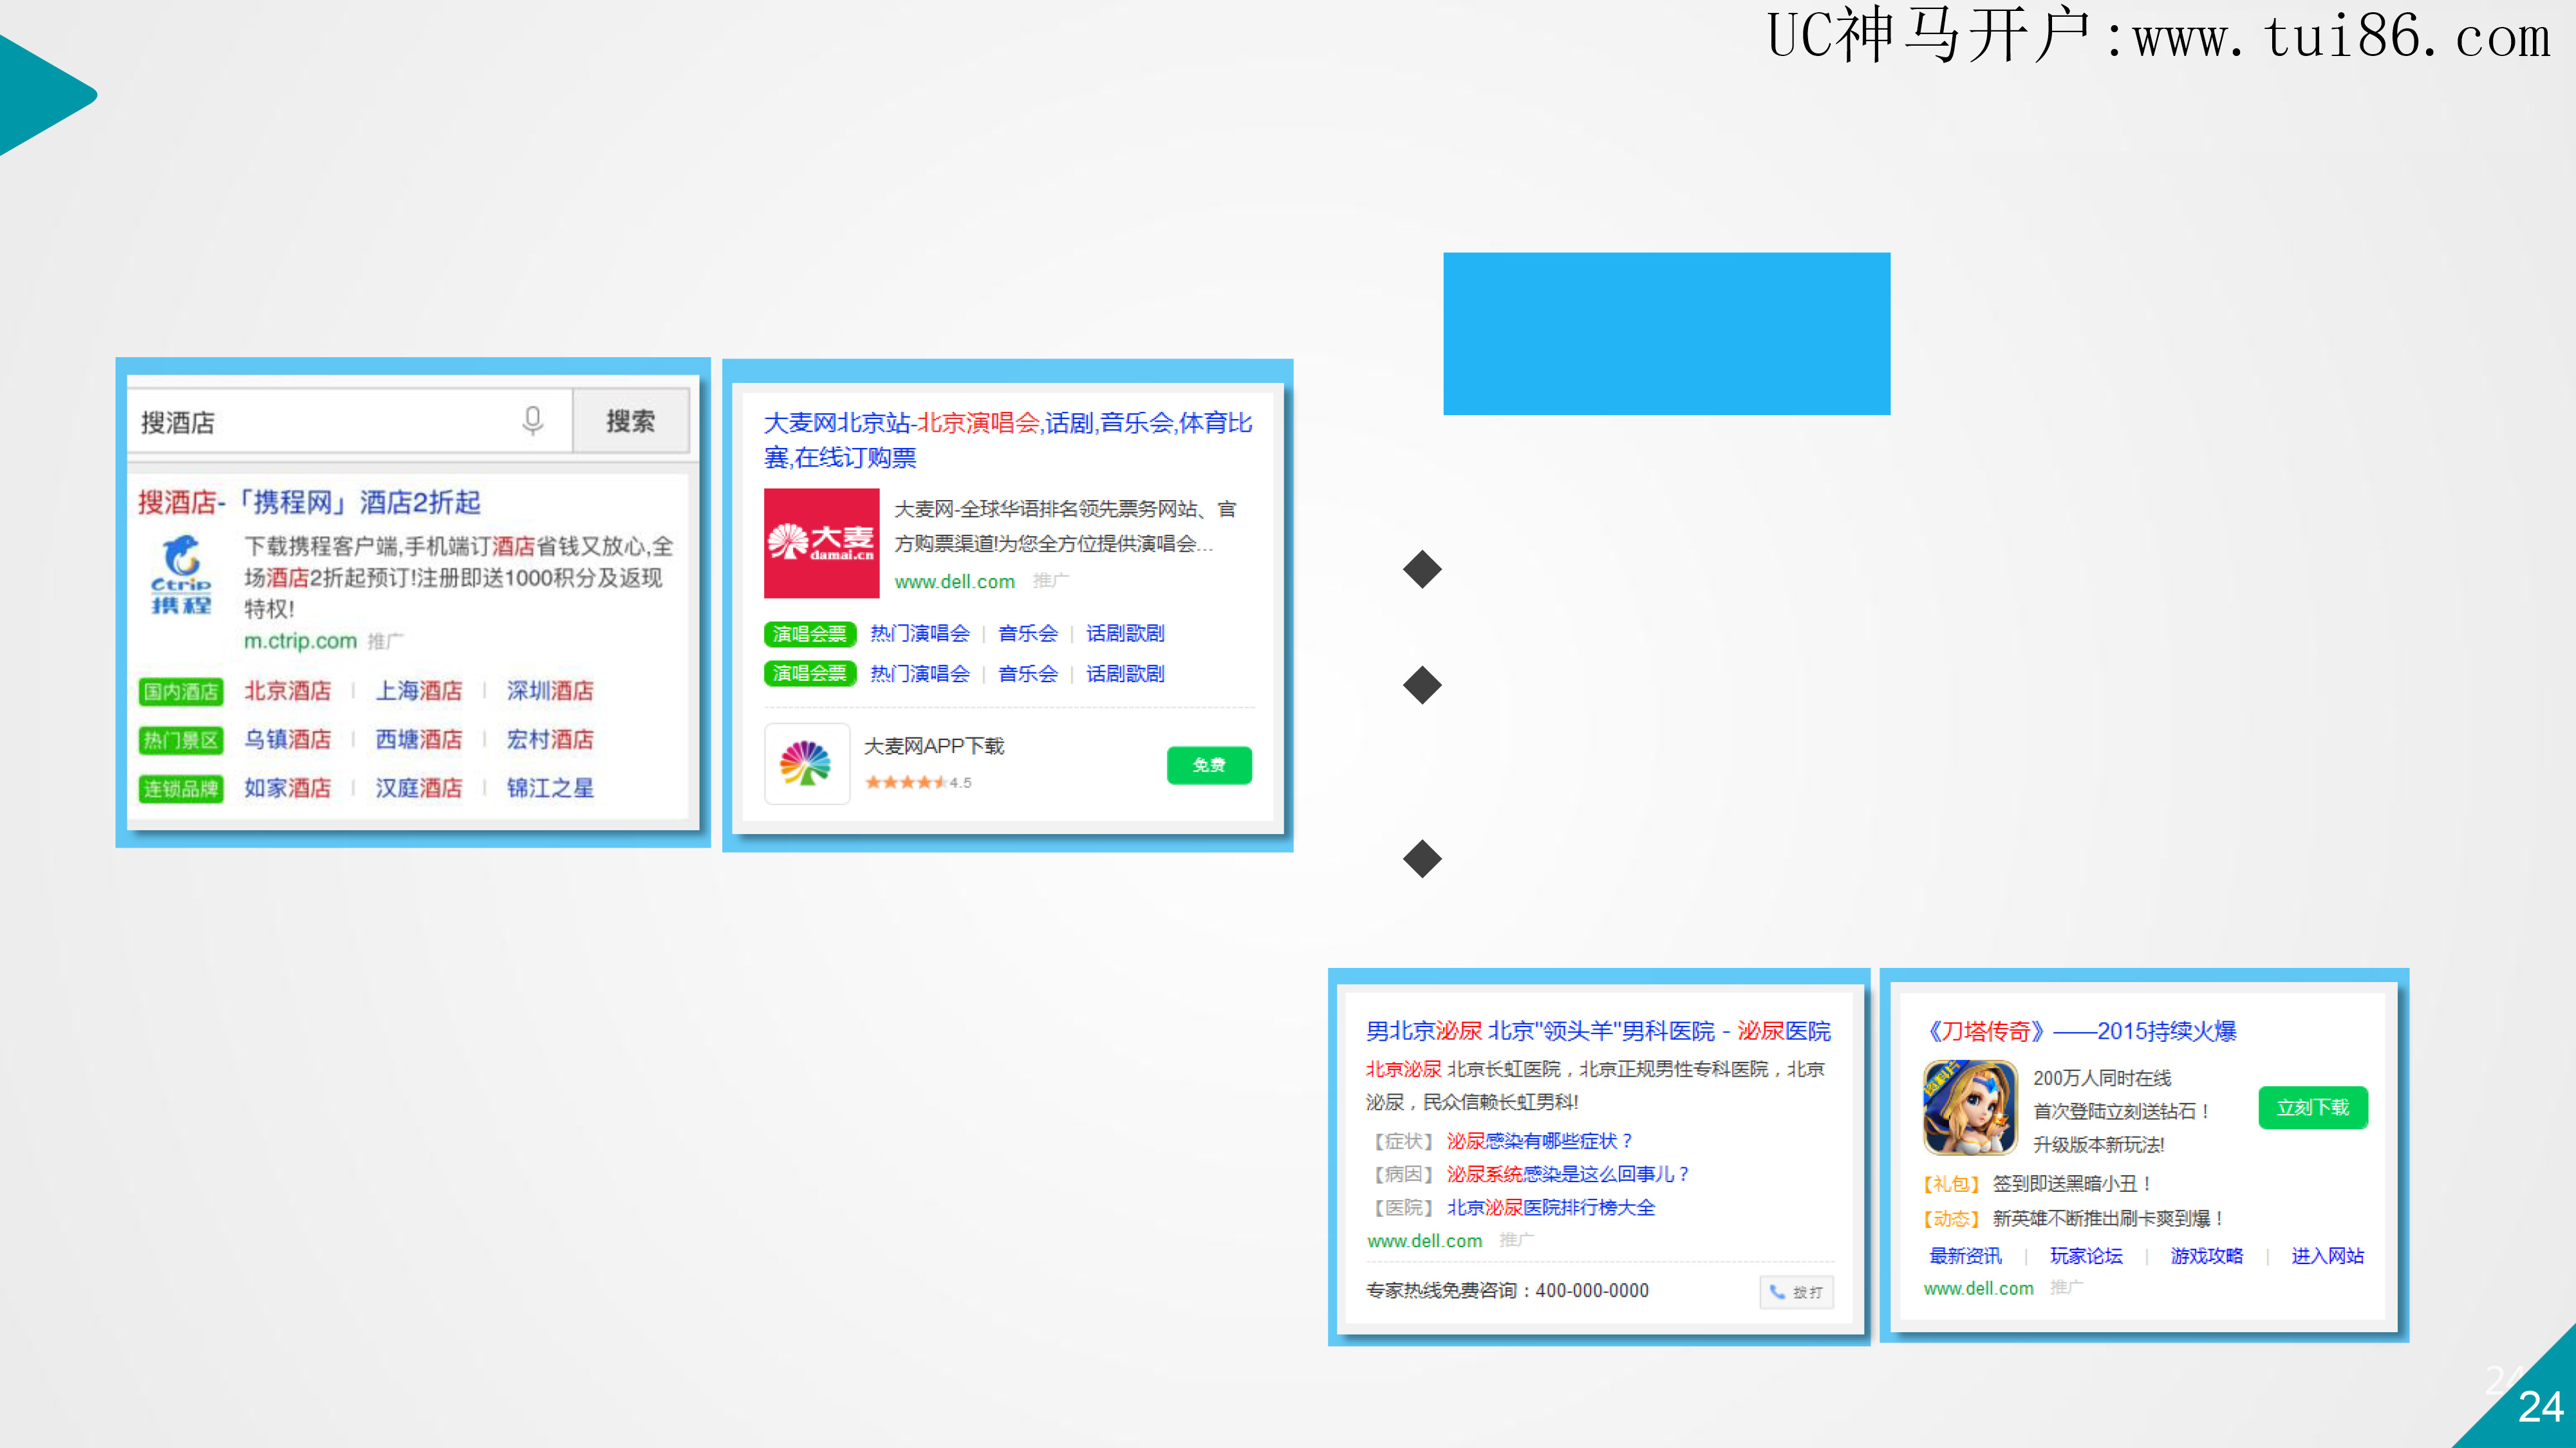The image size is (2576, 1448).
Task: Open the 如家酒店 link
Action: click(x=288, y=789)
